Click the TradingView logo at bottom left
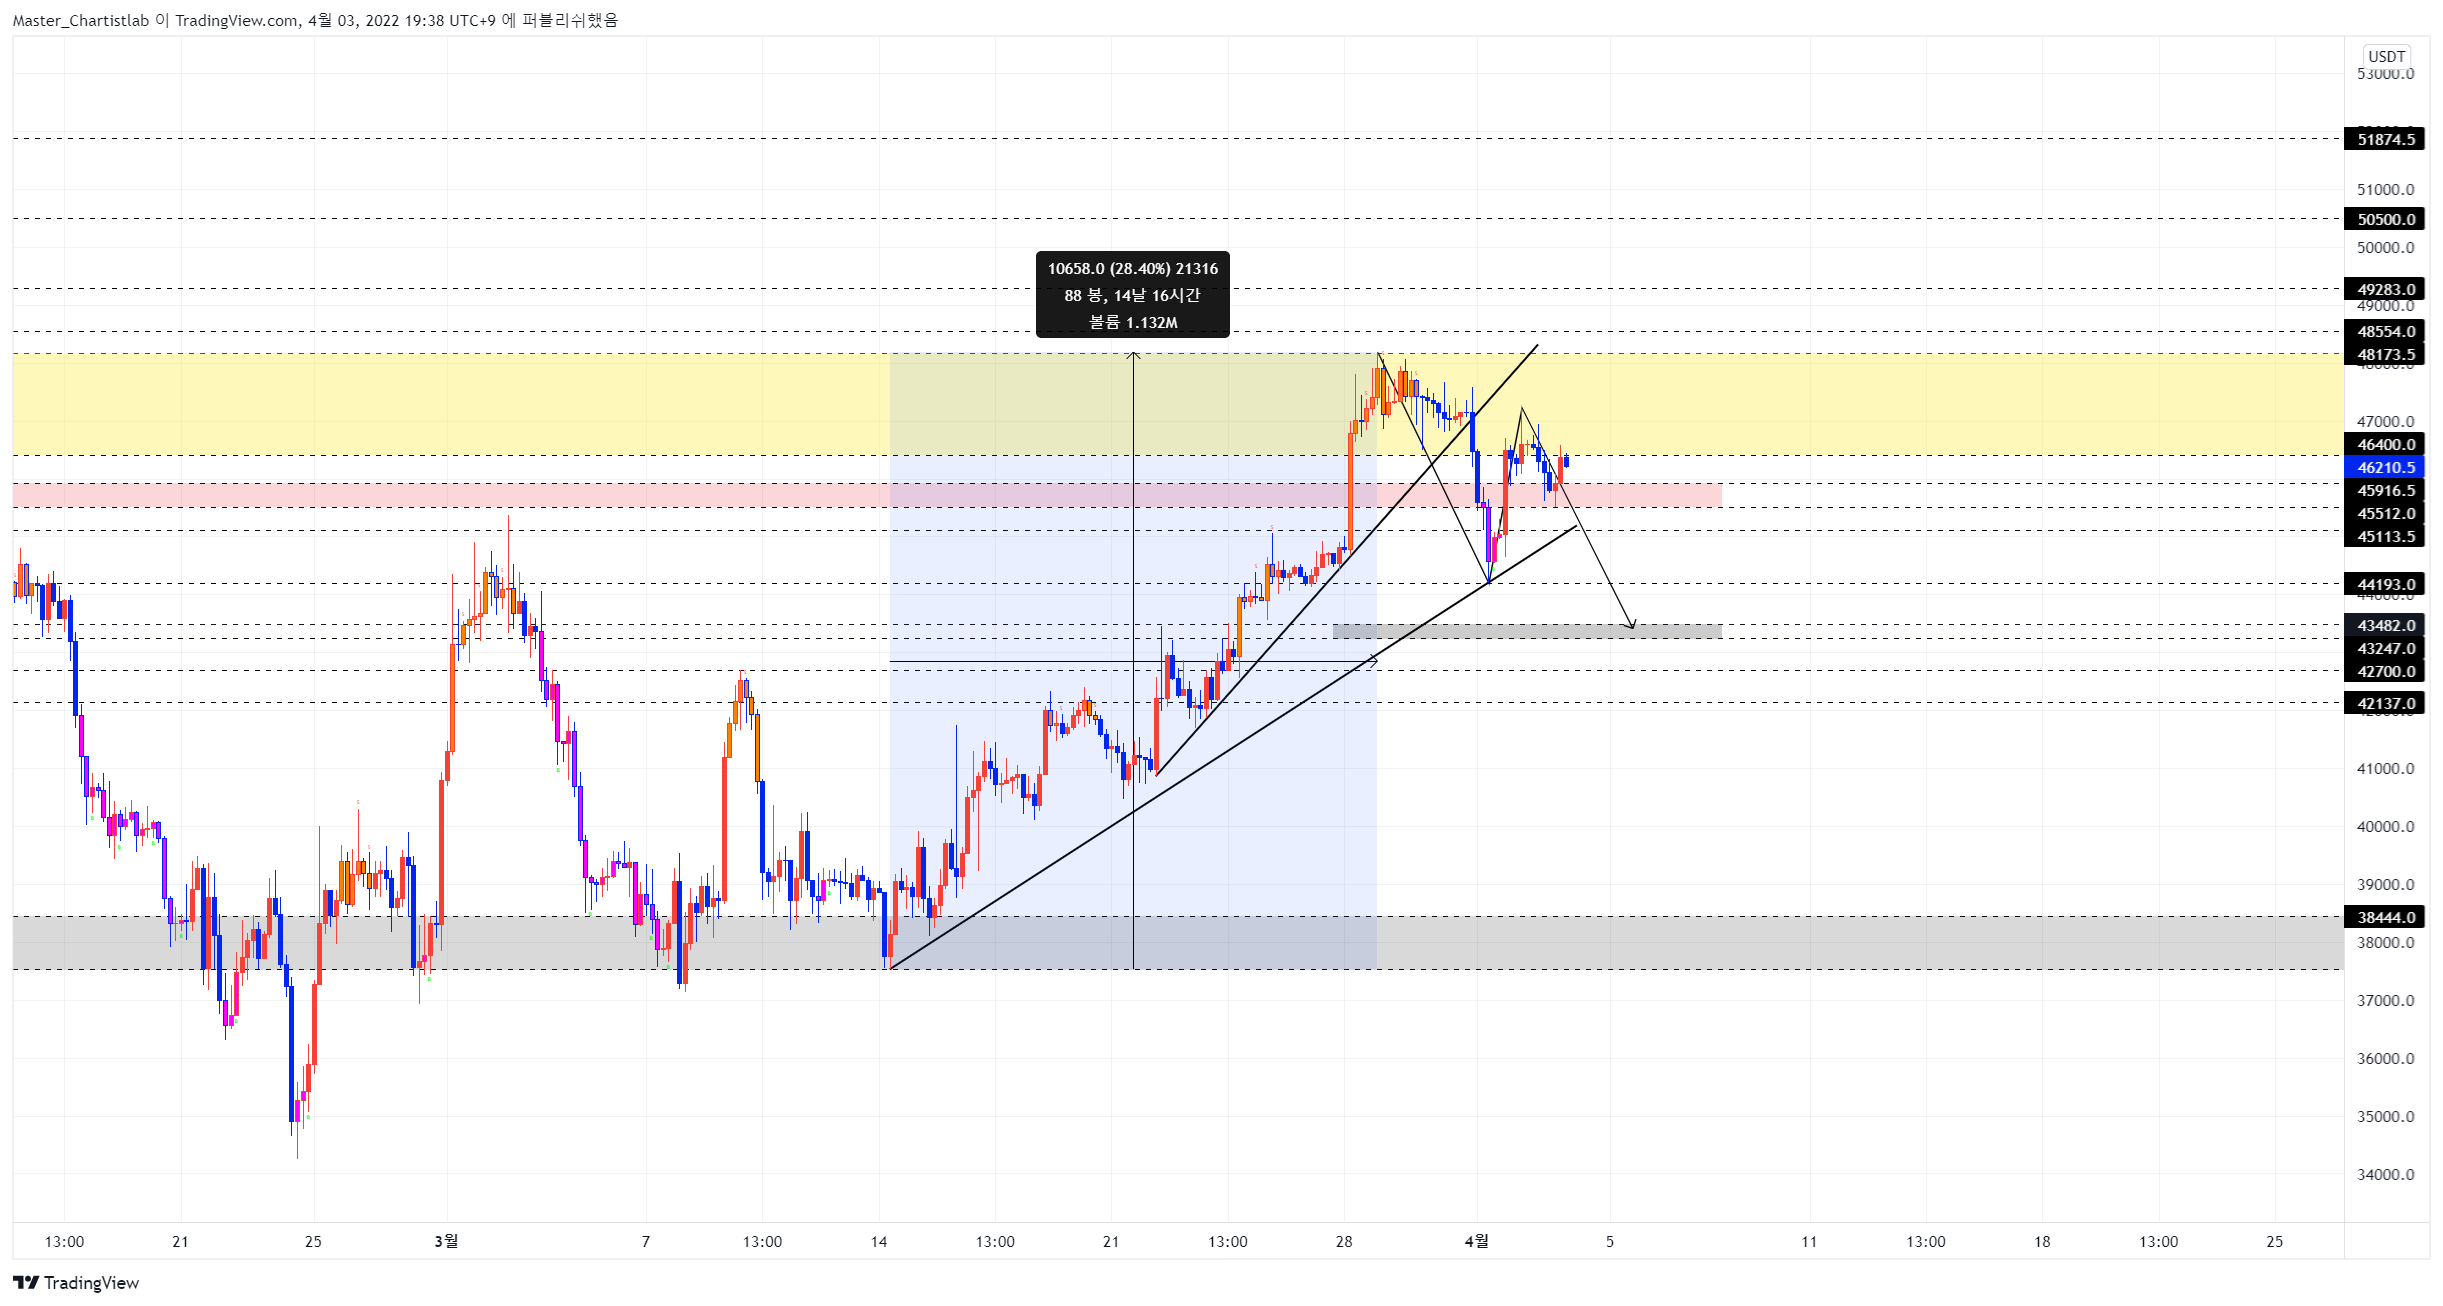 tap(76, 1282)
